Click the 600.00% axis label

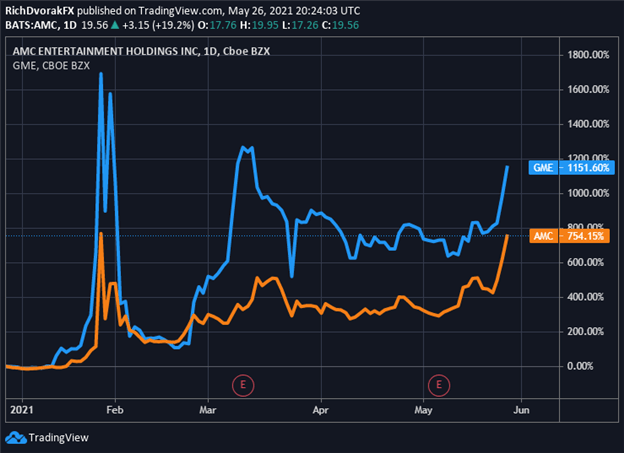pos(585,262)
